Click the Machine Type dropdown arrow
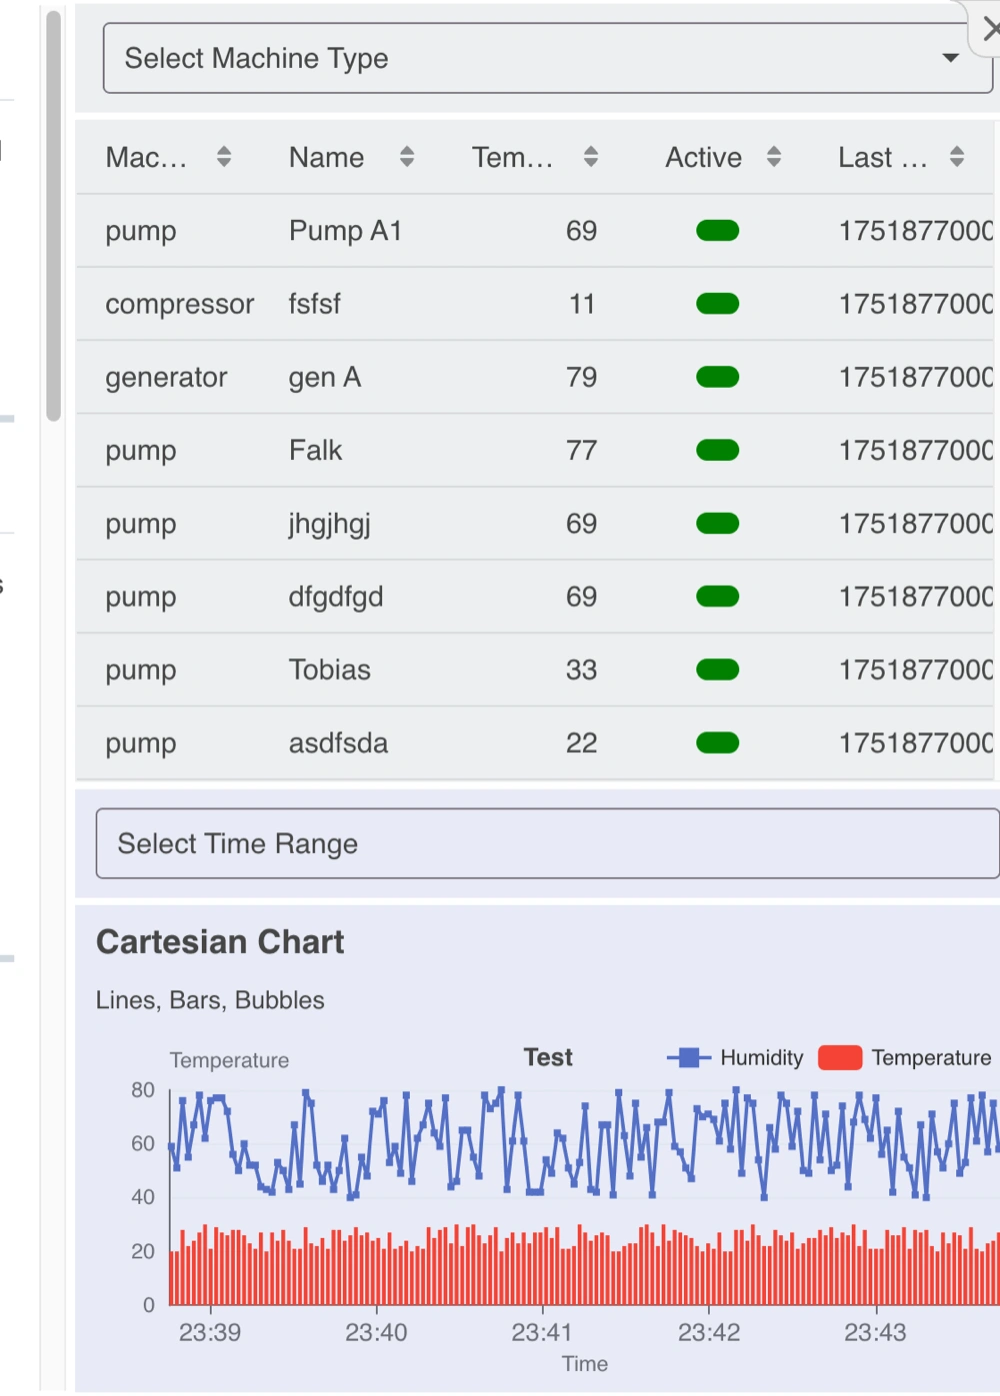Screen dimensions: 1000x1396 (x=951, y=58)
